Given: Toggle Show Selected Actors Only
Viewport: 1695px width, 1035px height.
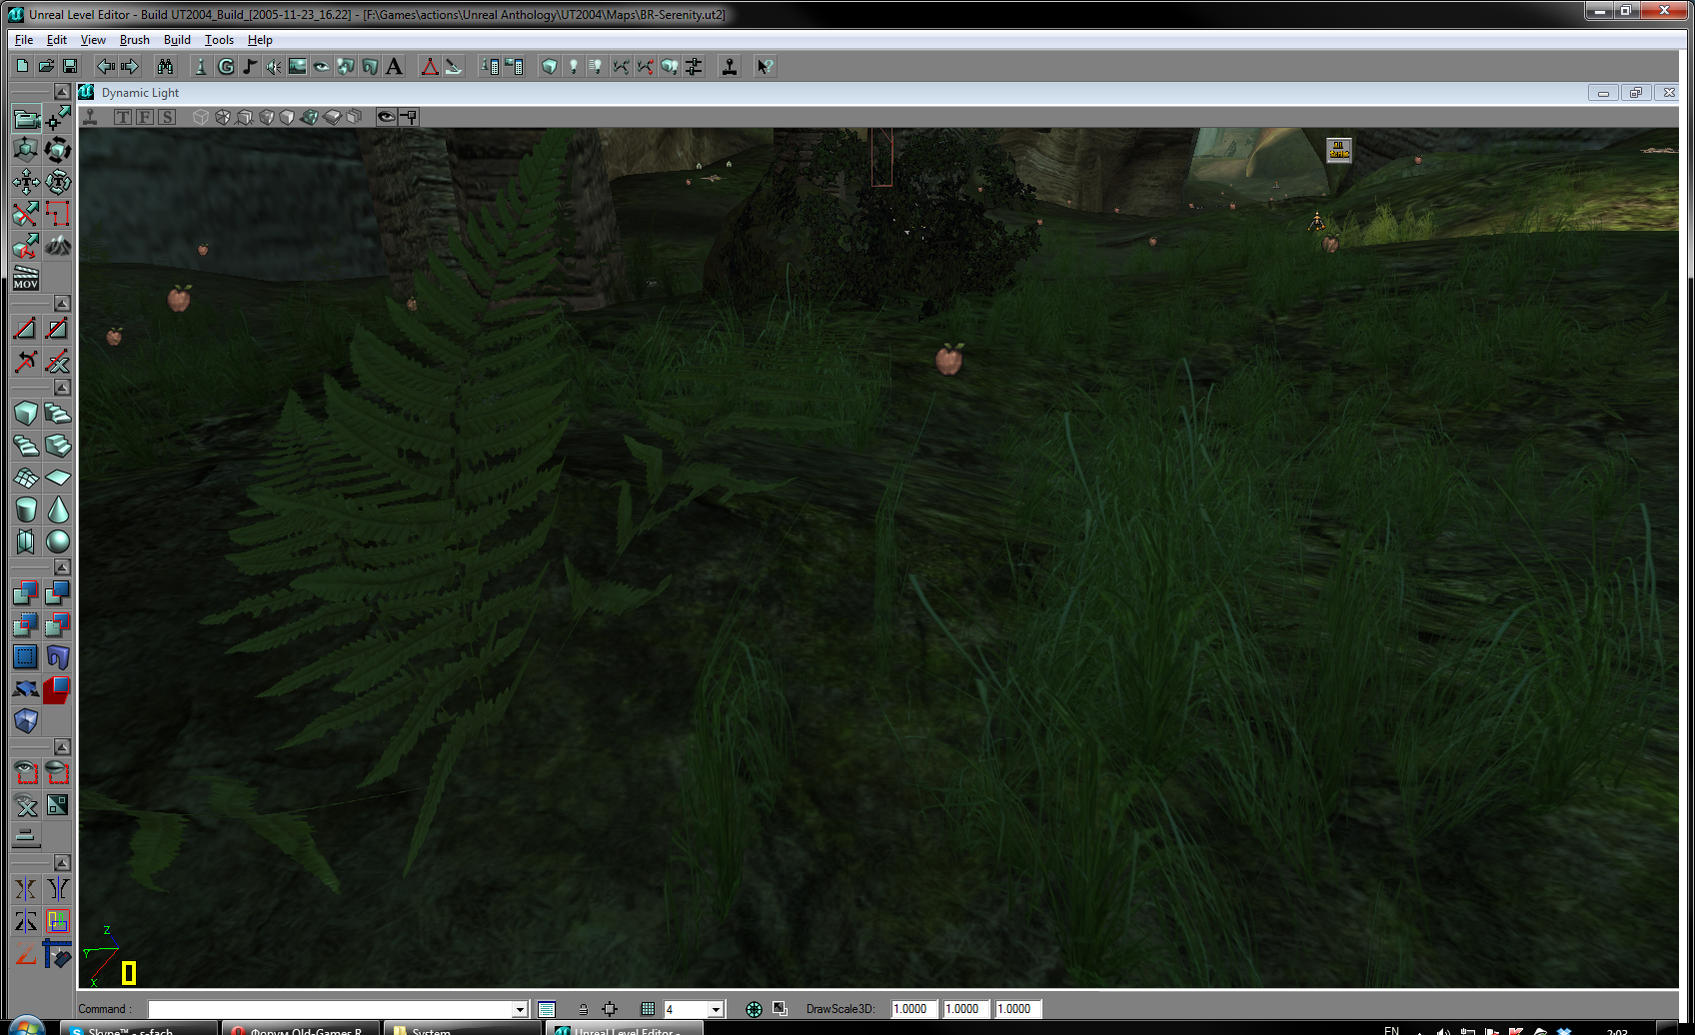Looking at the screenshot, I should point(26,773).
